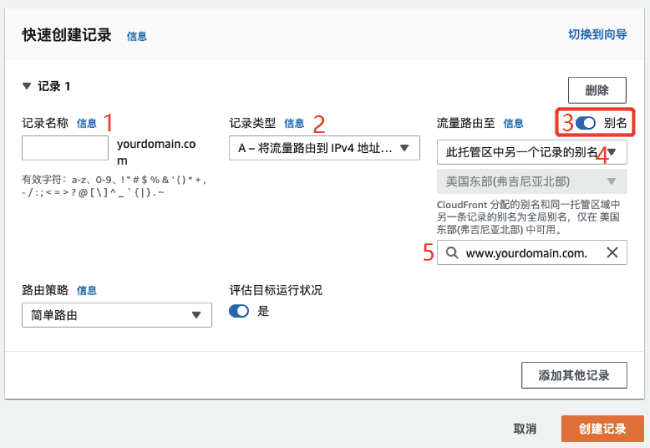Open 信息 link next to 记录类型

point(294,124)
